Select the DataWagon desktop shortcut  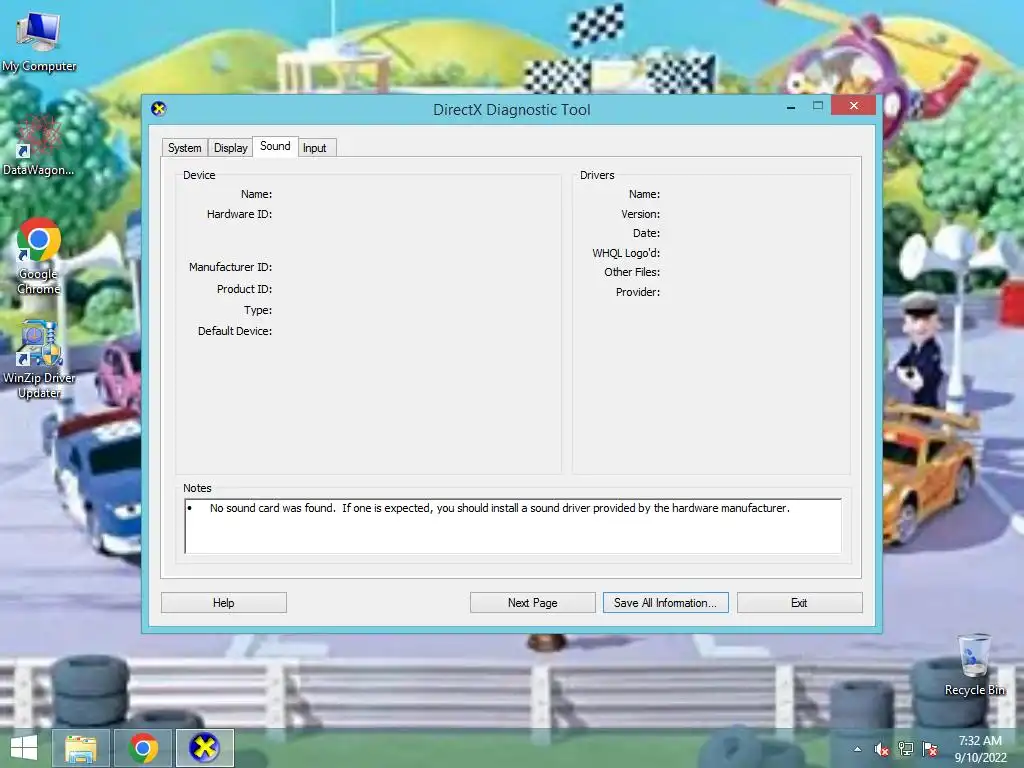point(39,146)
